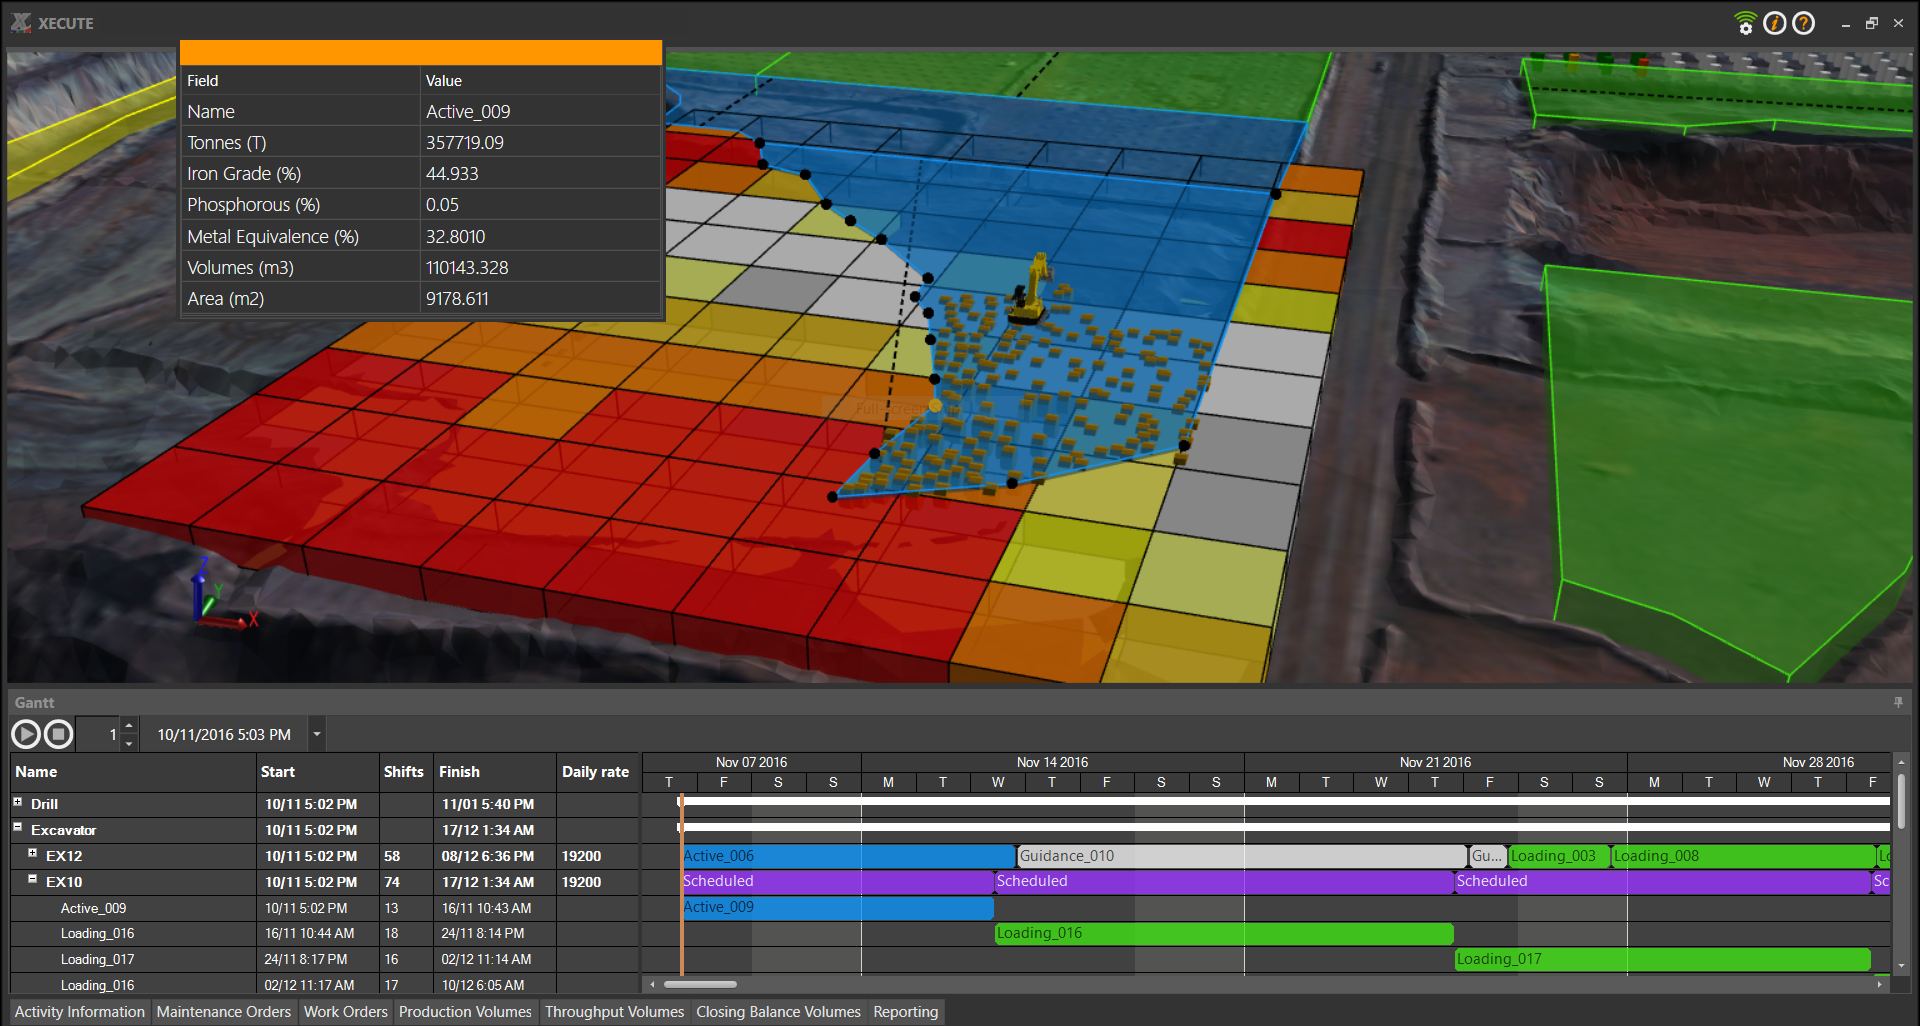Screen dimensions: 1920x1026
Task: Click the orange information icon
Action: click(x=1774, y=23)
